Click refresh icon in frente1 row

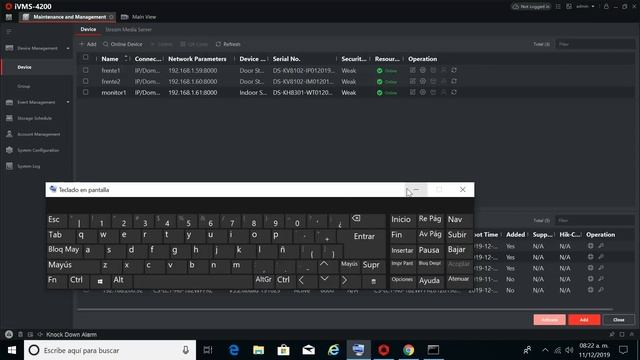pos(454,70)
